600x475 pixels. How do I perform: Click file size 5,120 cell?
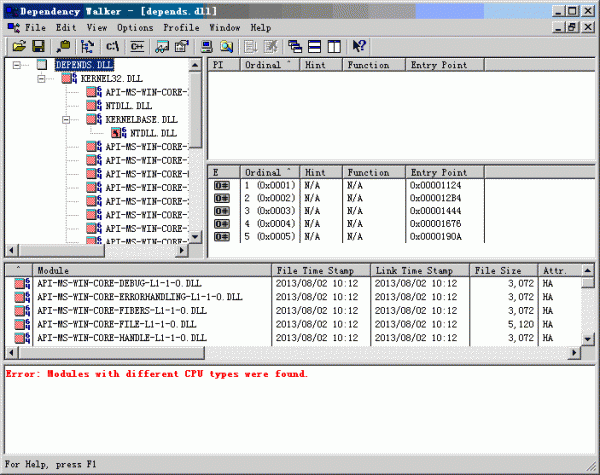(x=521, y=324)
